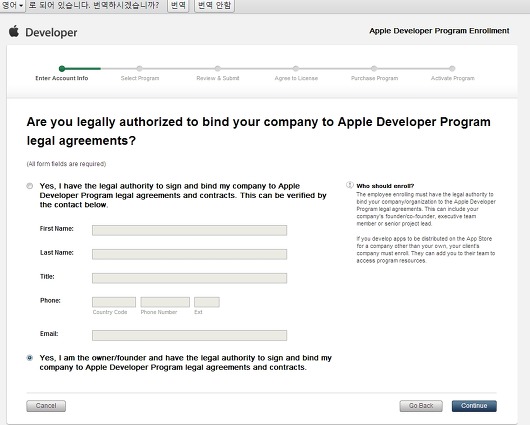The image size is (530, 425).
Task: Click the Agree to License step dot
Action: tap(296, 69)
